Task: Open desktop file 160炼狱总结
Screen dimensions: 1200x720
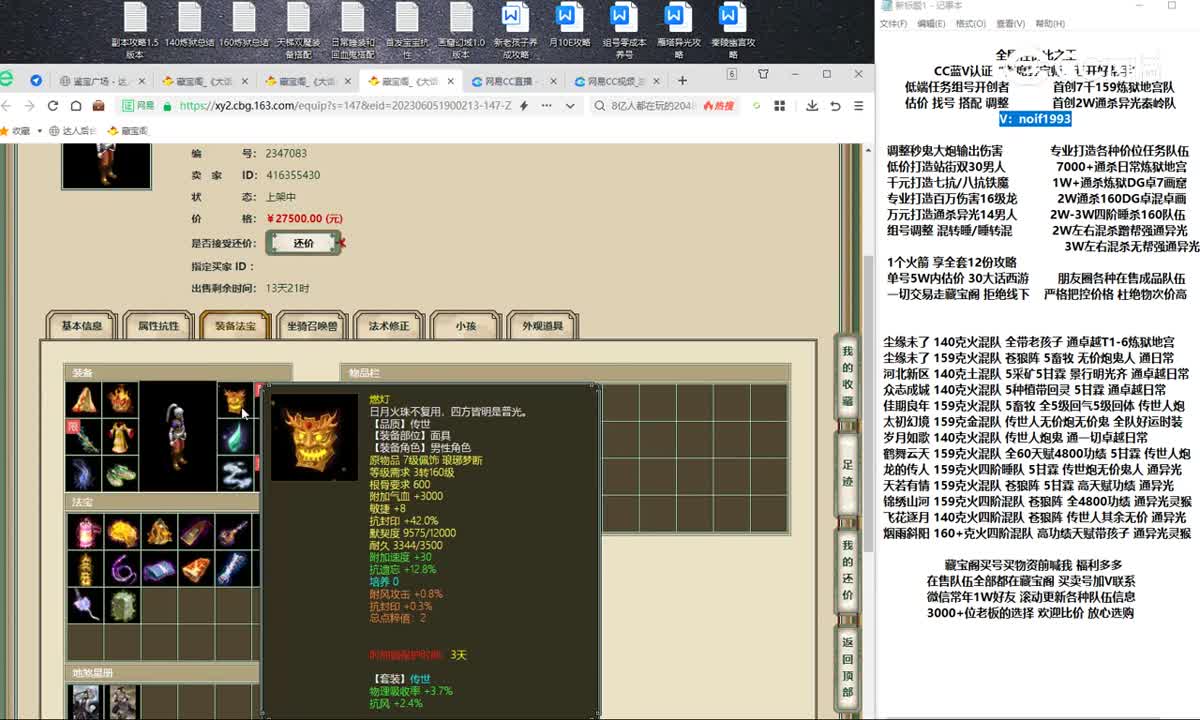Action: (244, 25)
